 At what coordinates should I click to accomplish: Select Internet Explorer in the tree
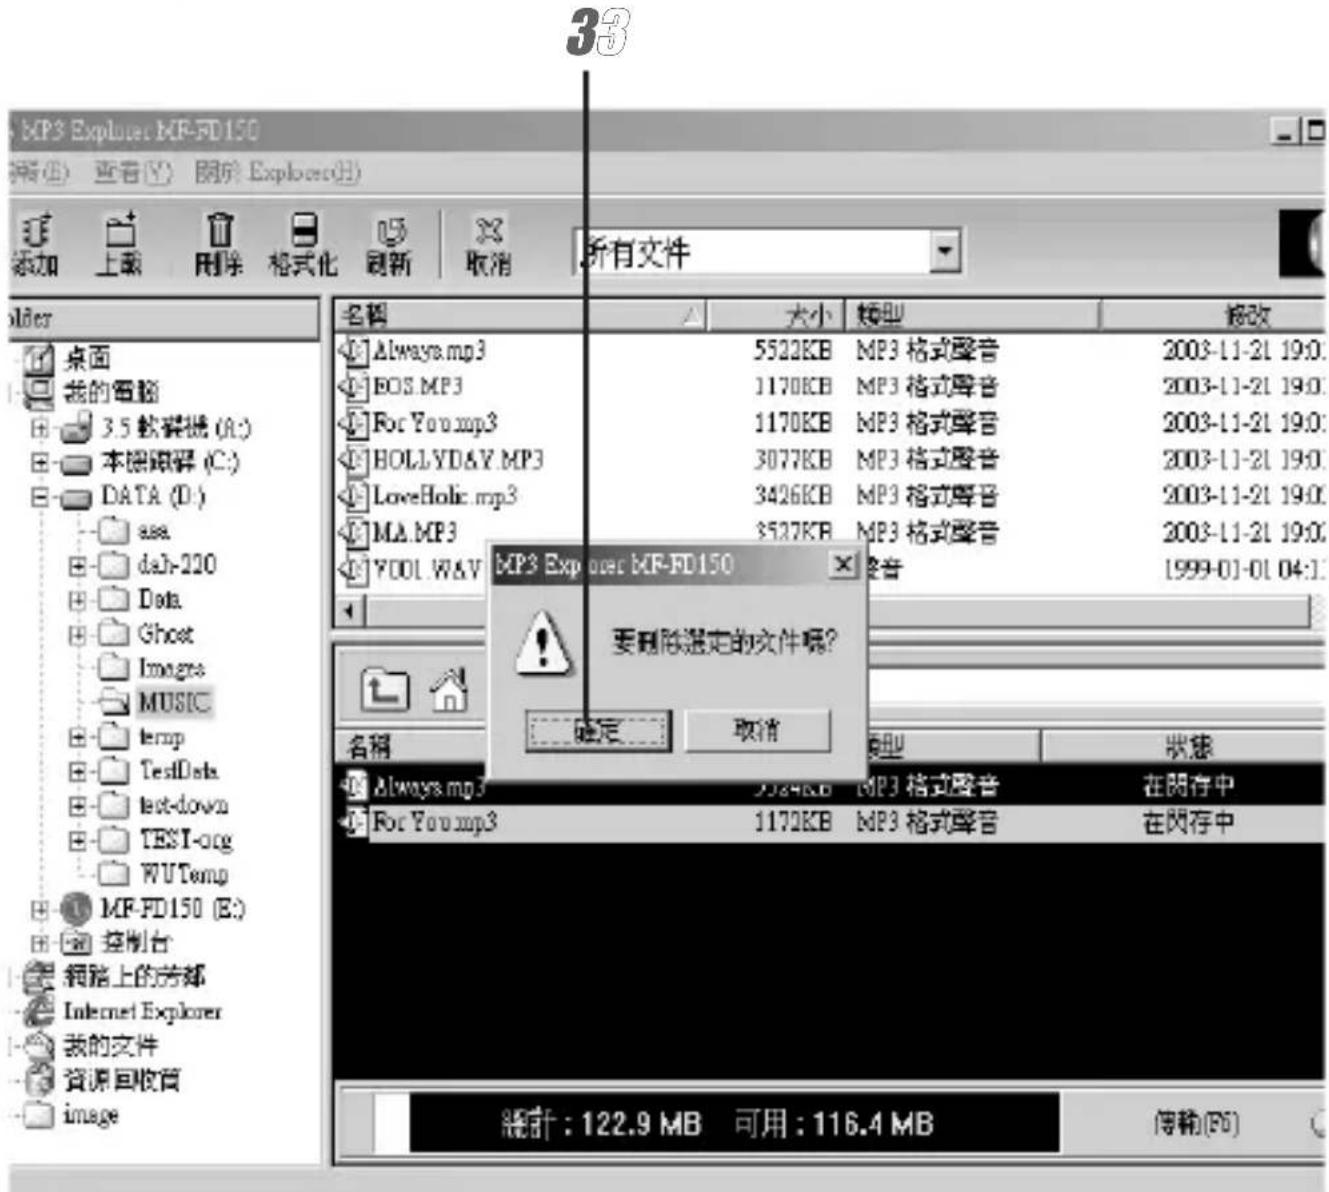click(x=143, y=1011)
